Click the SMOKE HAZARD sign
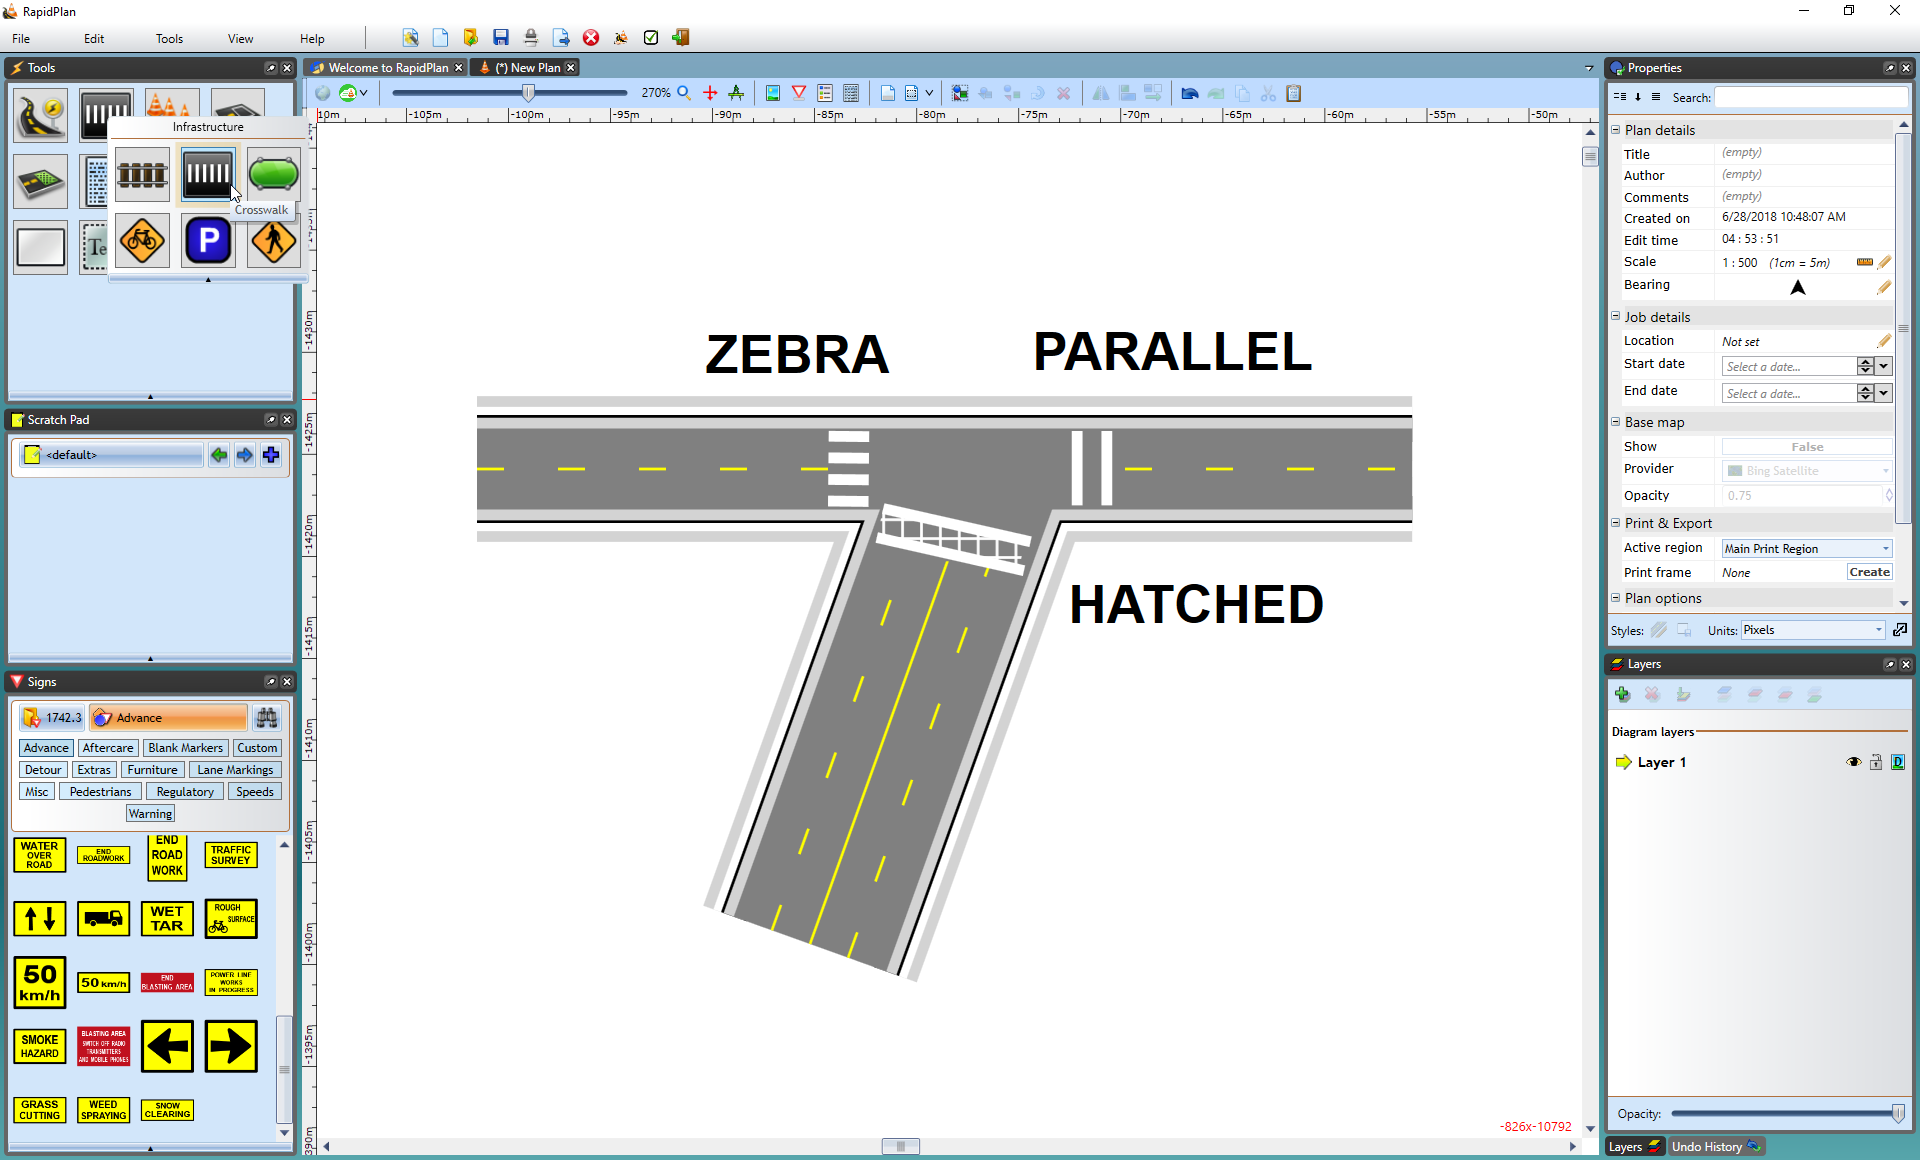The image size is (1920, 1160). (40, 1046)
